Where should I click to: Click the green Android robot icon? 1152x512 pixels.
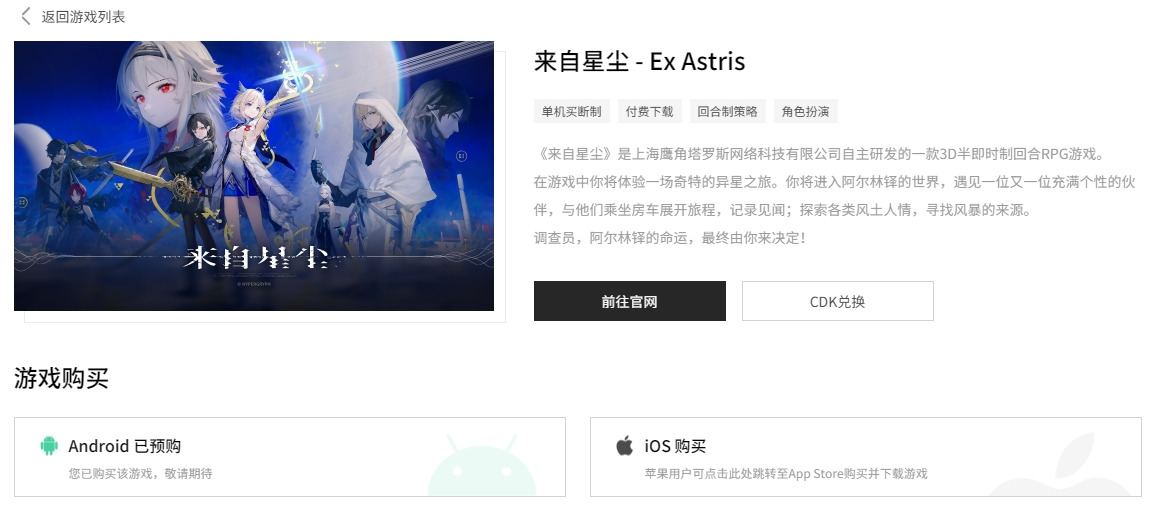click(x=49, y=446)
